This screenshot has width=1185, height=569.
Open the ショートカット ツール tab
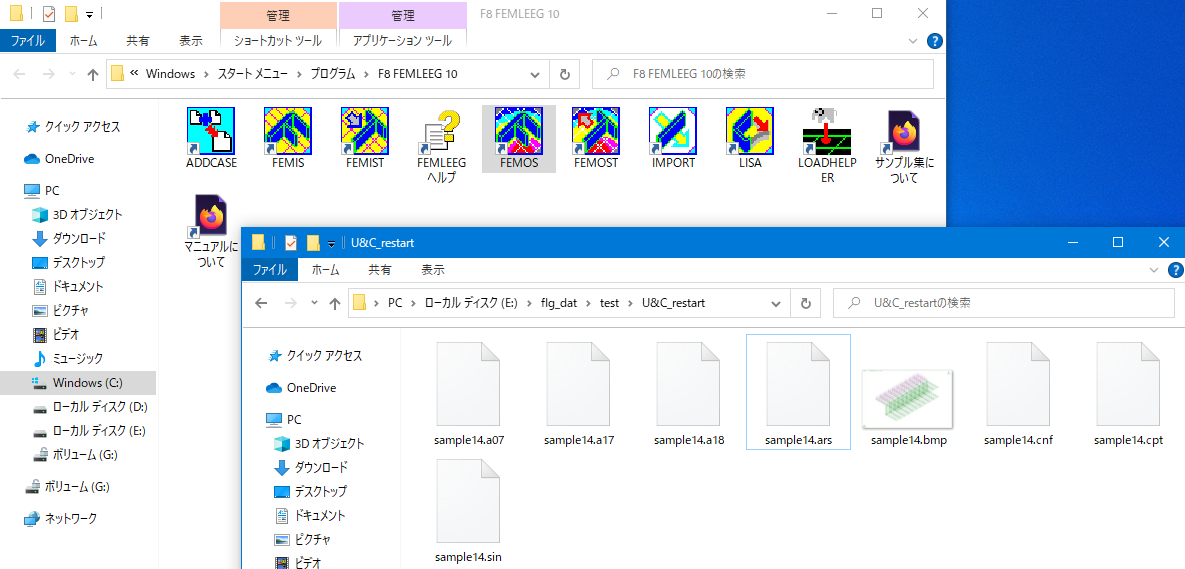pyautogui.click(x=278, y=41)
